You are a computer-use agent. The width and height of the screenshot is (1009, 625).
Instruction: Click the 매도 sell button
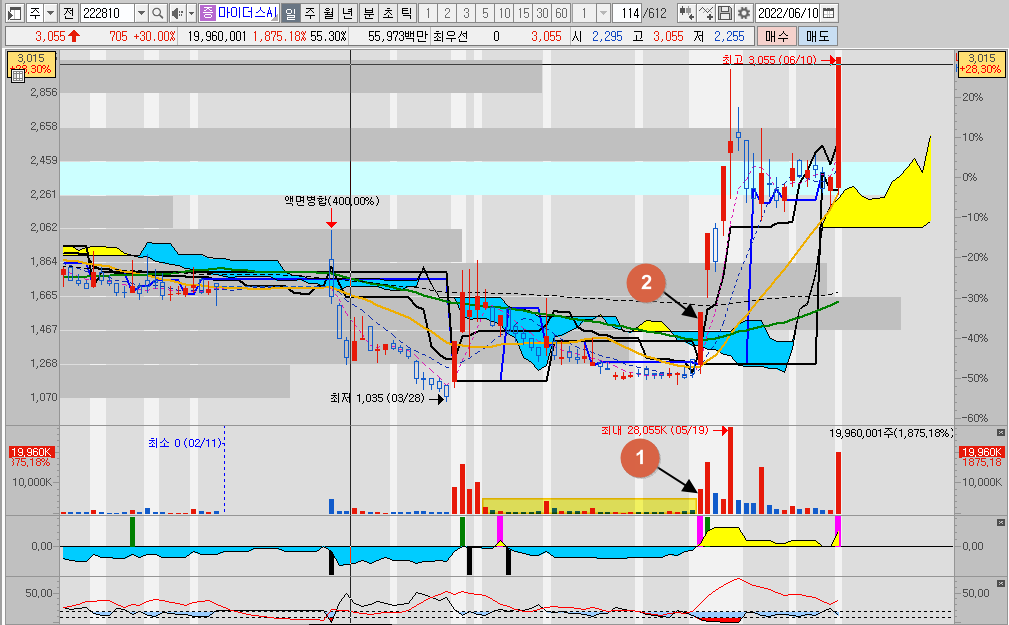[x=817, y=37]
